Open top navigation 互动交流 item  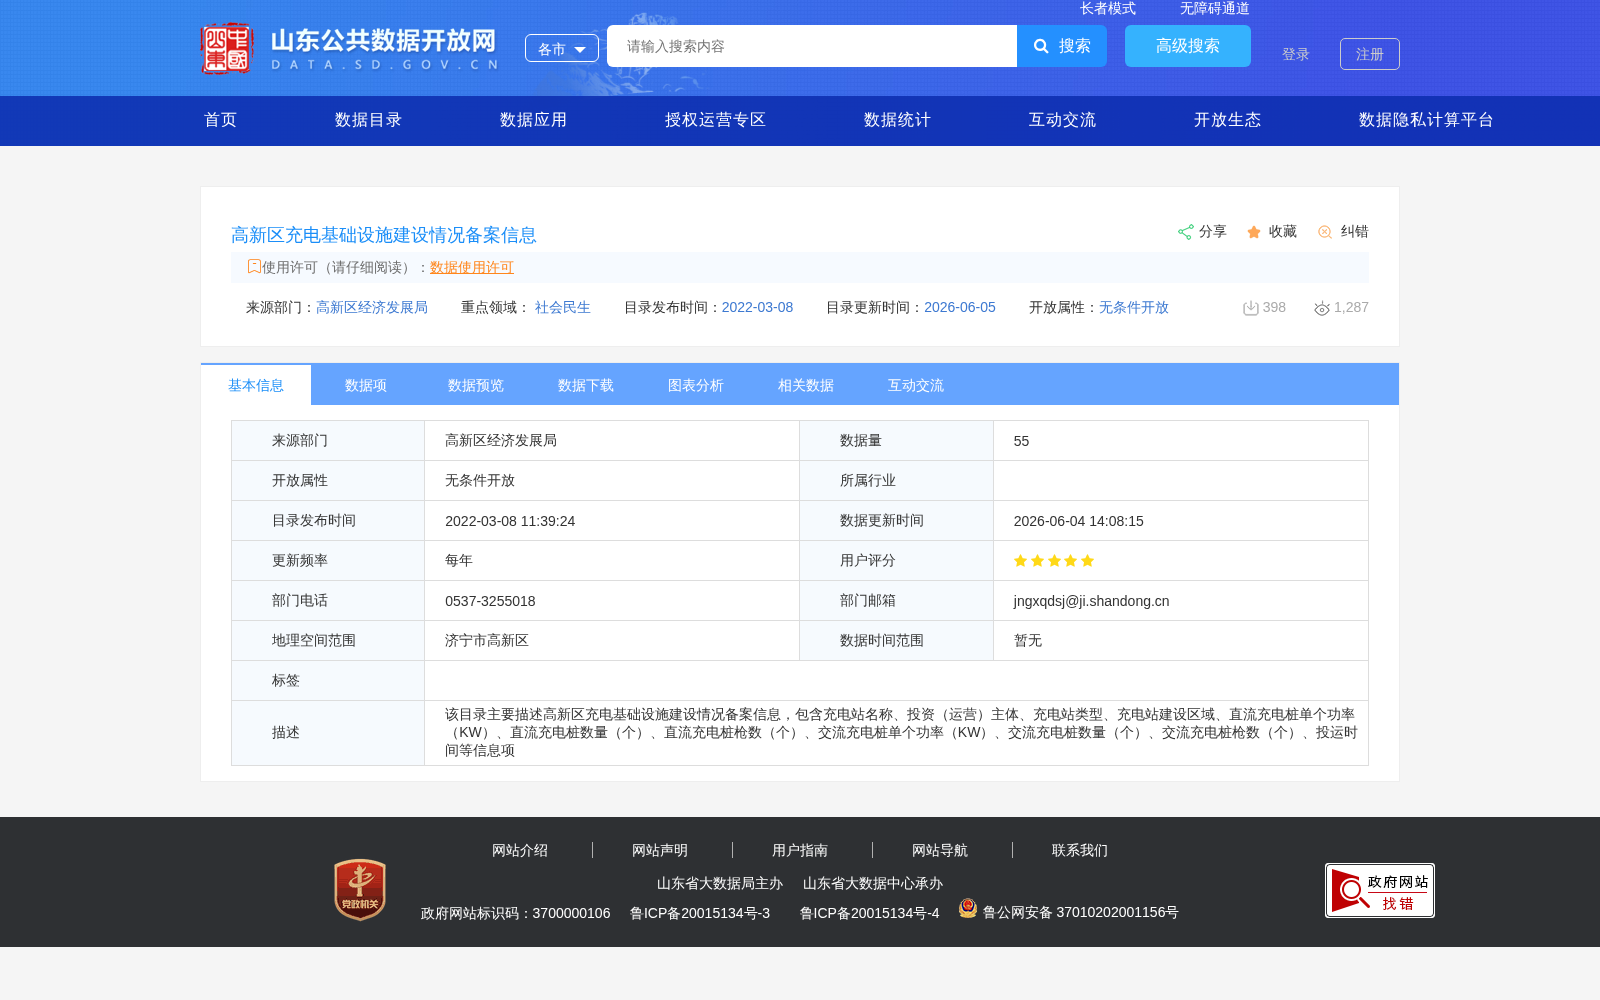click(x=1062, y=120)
